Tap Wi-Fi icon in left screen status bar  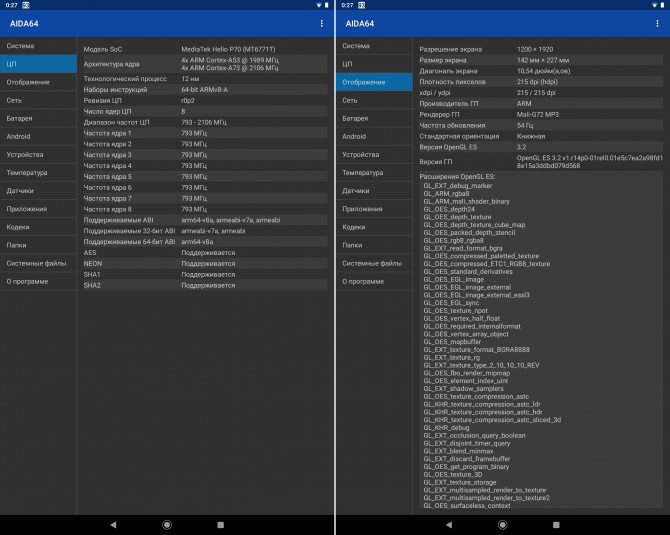tap(319, 5)
